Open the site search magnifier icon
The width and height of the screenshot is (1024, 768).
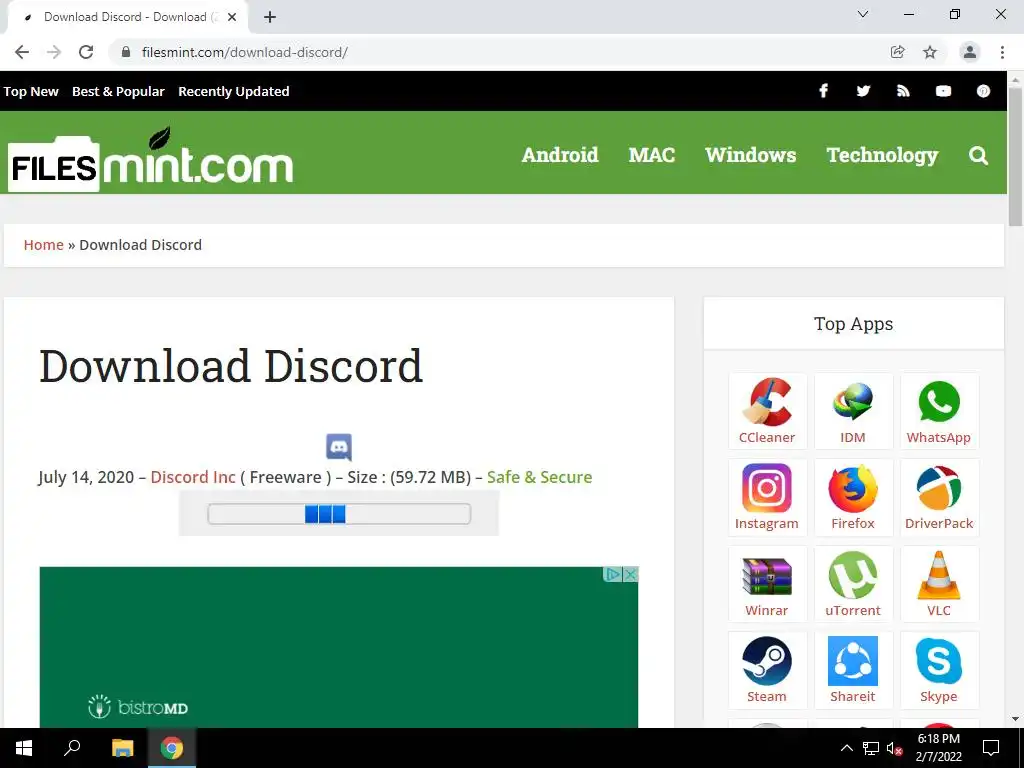(x=978, y=155)
